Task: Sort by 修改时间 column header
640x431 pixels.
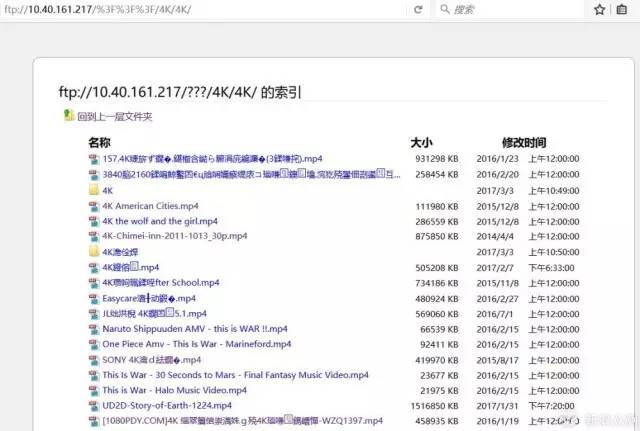Action: (x=524, y=142)
